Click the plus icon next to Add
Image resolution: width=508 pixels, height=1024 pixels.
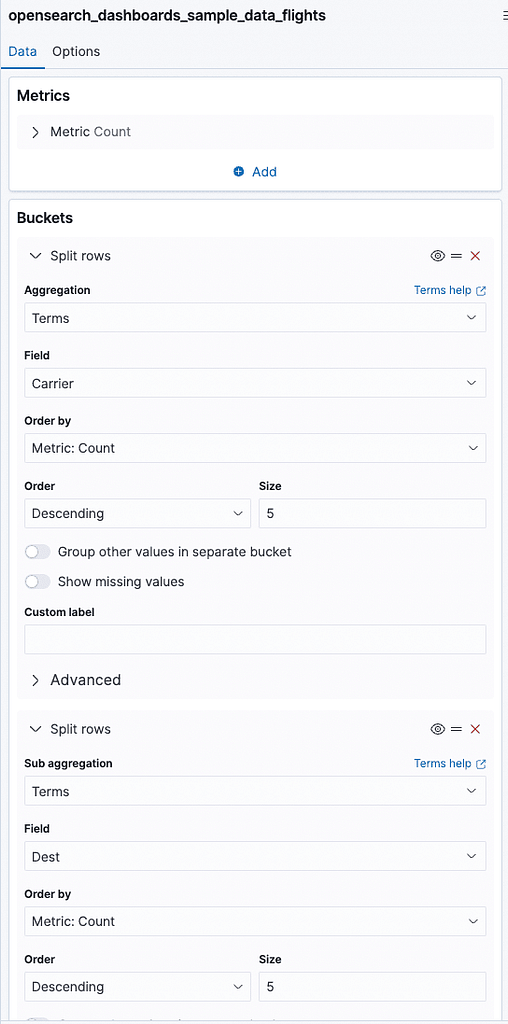click(238, 172)
